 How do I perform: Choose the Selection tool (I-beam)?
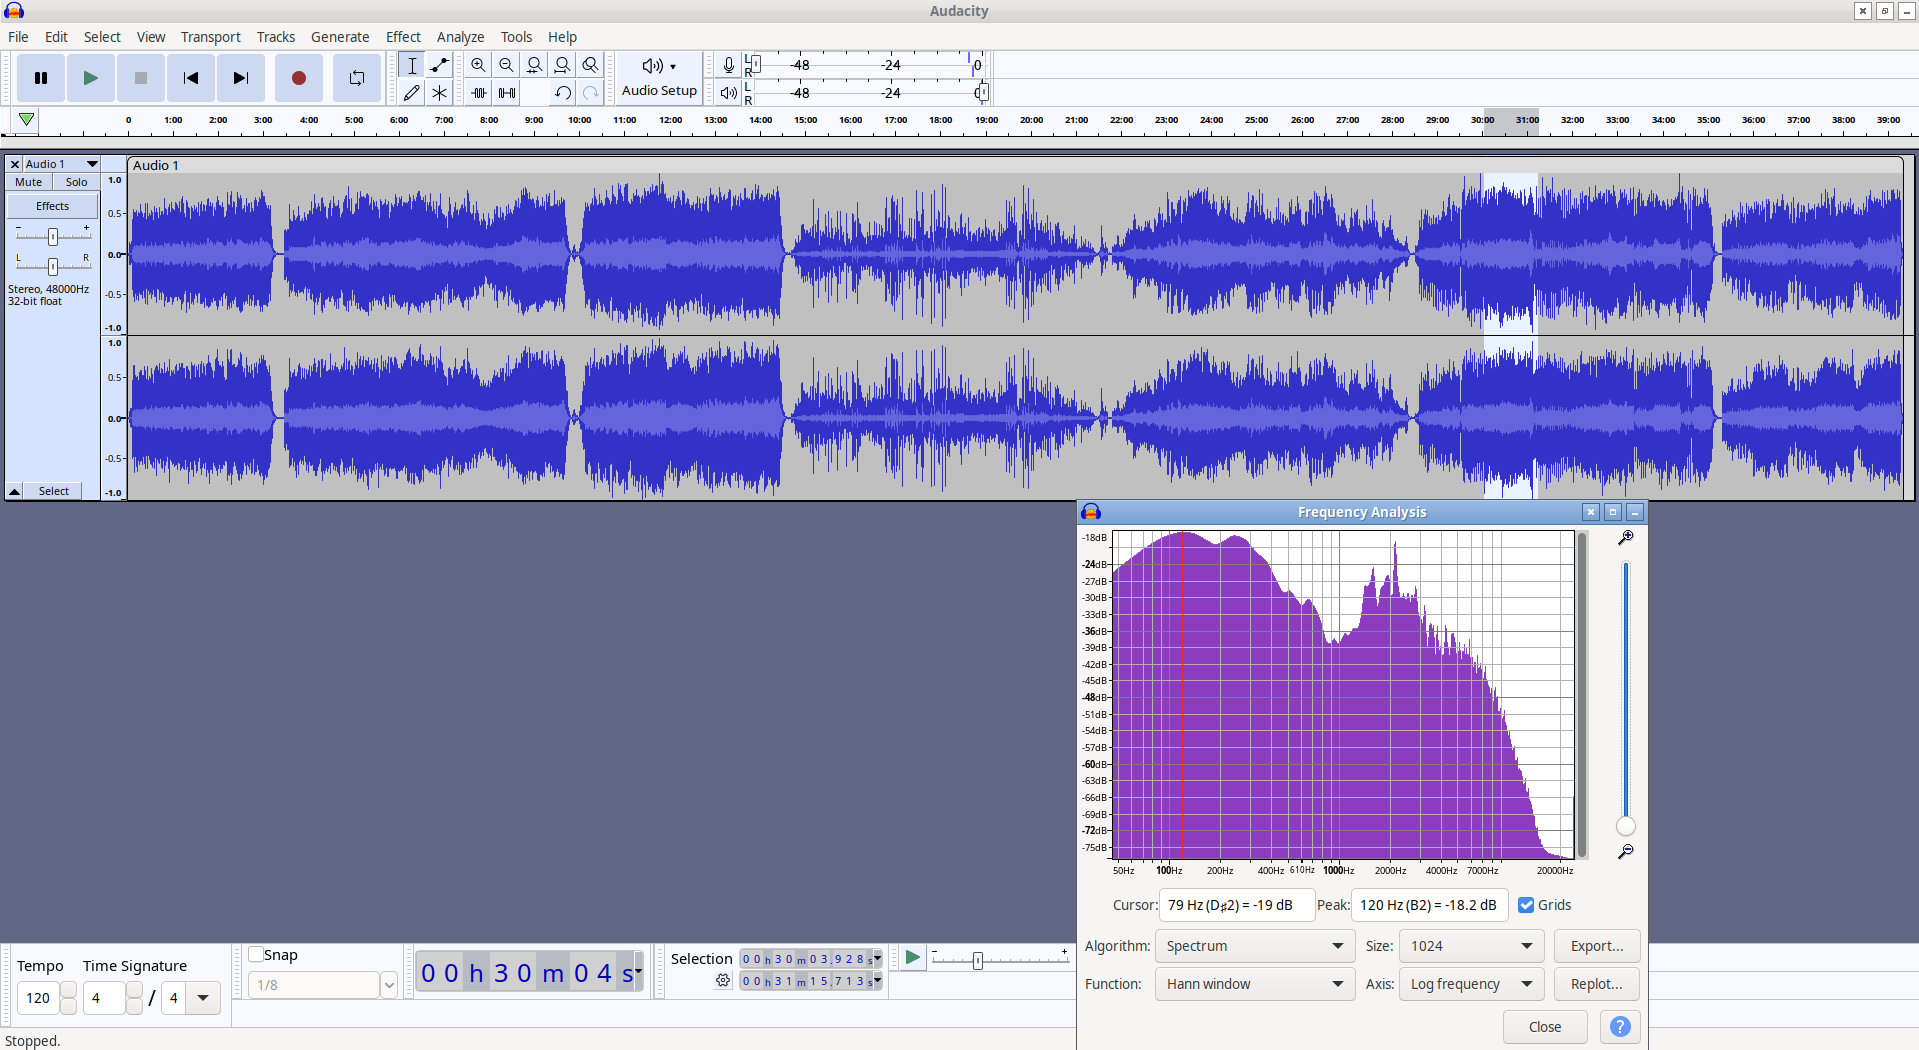[411, 65]
